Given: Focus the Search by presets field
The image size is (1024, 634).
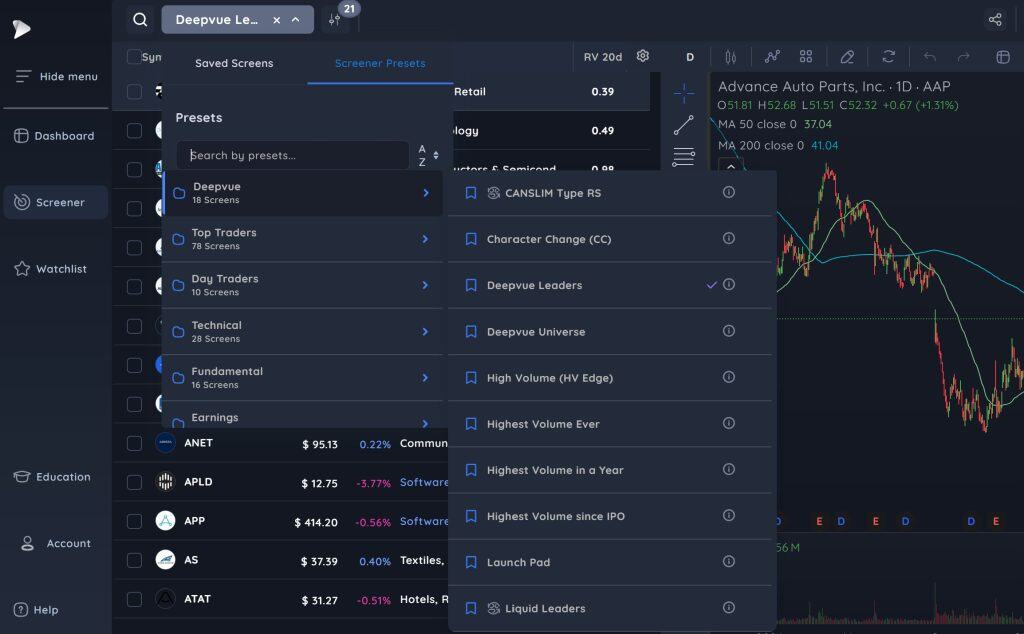Looking at the screenshot, I should (293, 155).
